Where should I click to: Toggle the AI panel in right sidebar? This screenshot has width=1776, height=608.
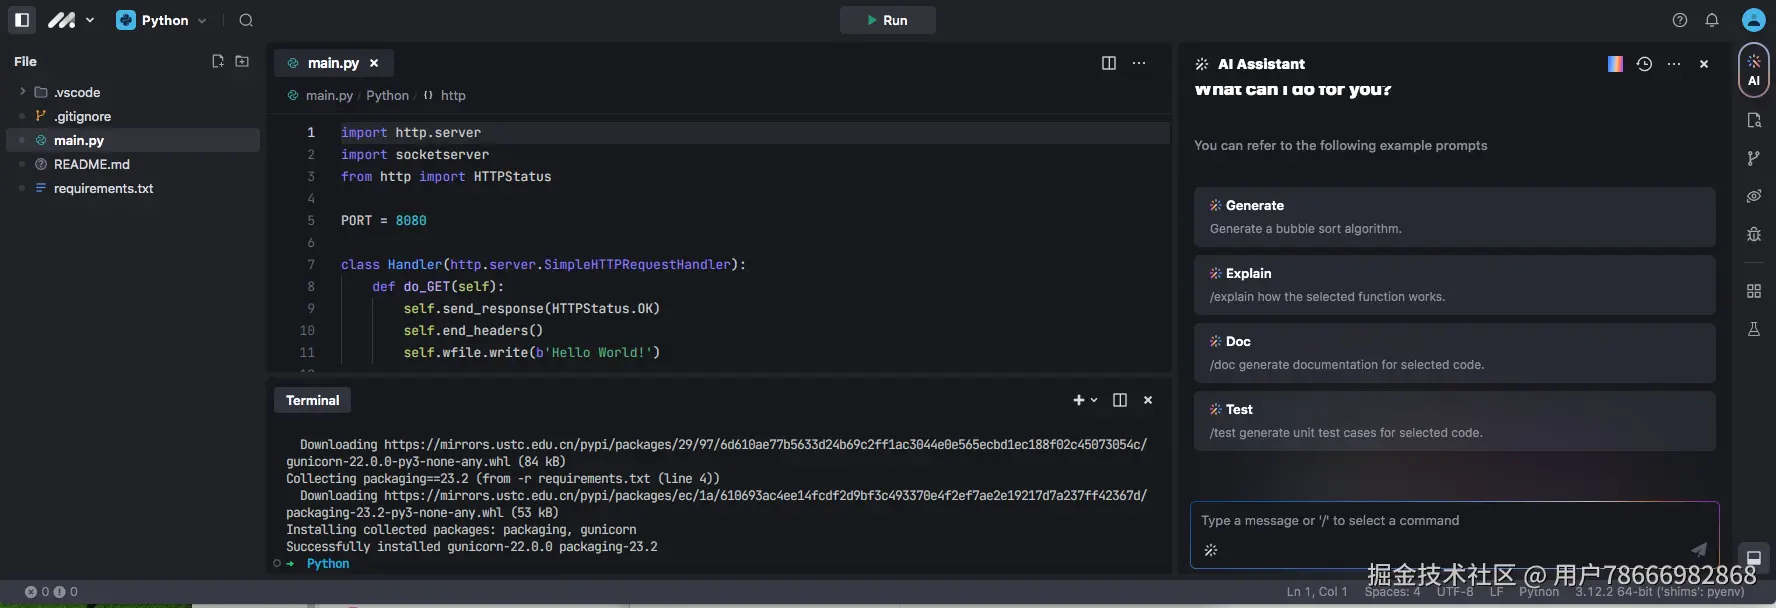tap(1754, 70)
